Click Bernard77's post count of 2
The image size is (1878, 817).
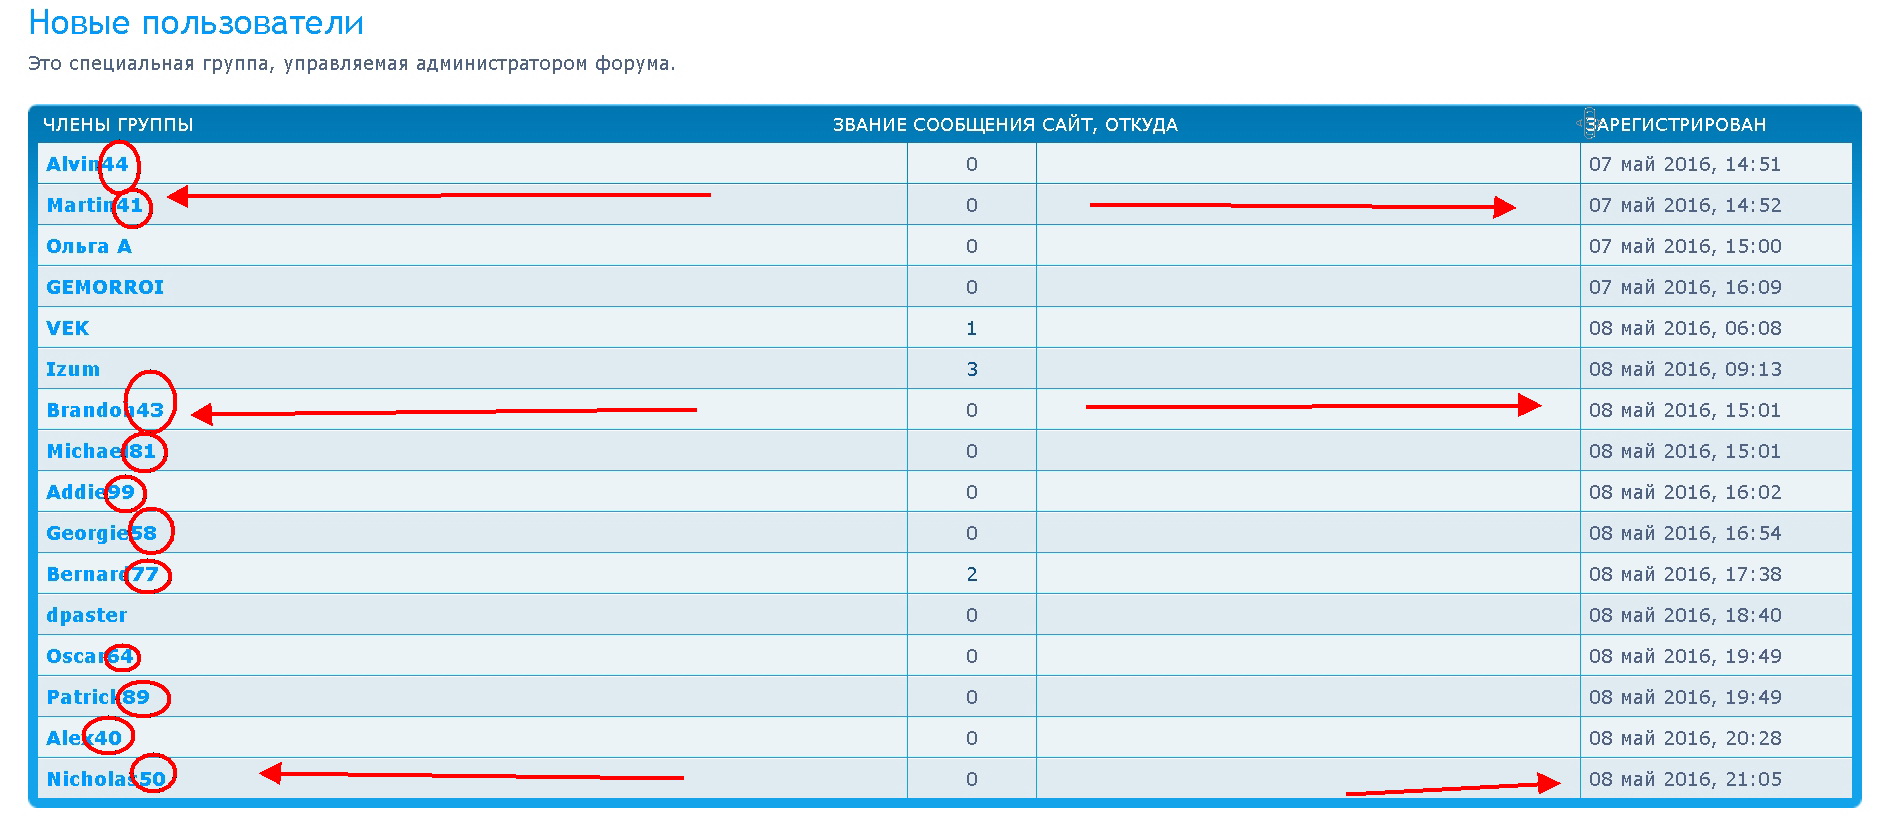[x=971, y=574]
